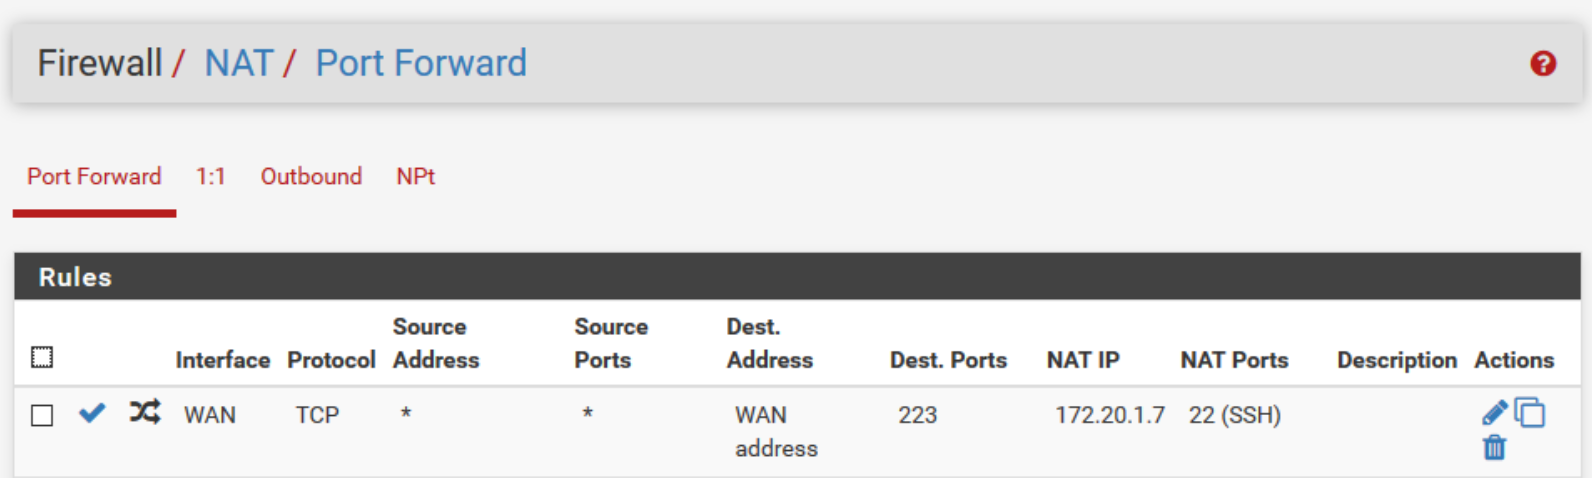The image size is (1592, 478).
Task: Click the red help question mark icon
Action: pyautogui.click(x=1543, y=64)
